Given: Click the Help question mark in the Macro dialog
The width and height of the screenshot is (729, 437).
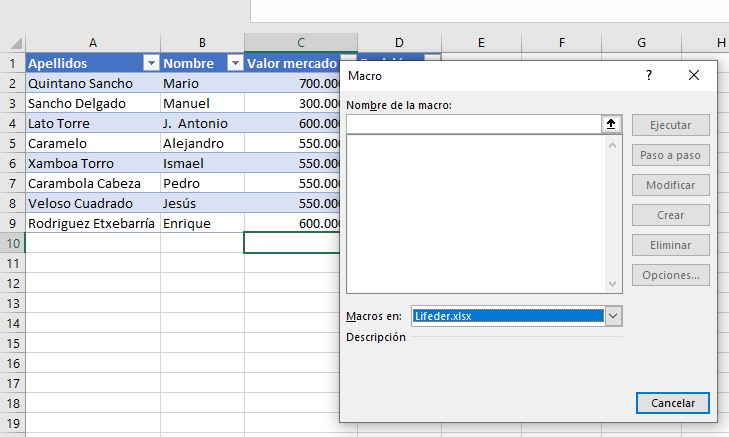Looking at the screenshot, I should [649, 75].
